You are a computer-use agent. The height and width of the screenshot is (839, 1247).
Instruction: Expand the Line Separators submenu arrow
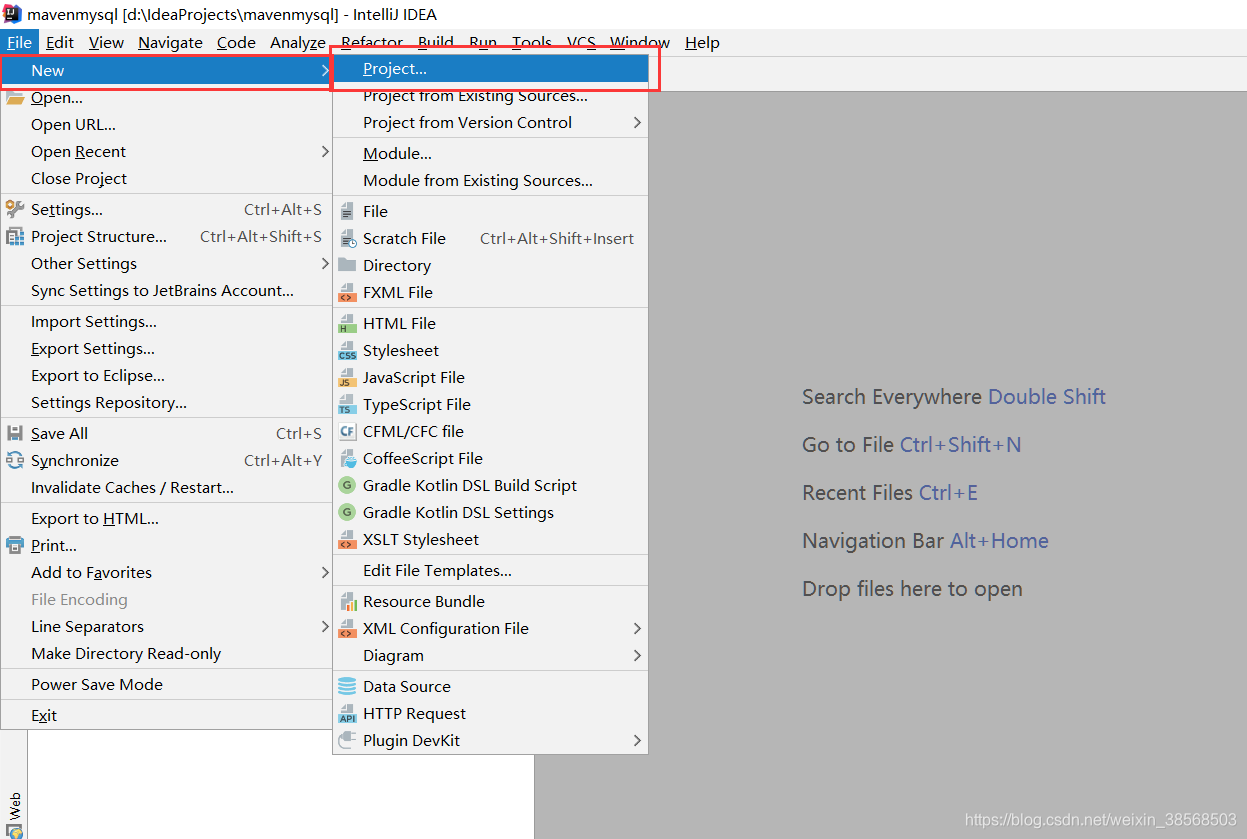[324, 626]
